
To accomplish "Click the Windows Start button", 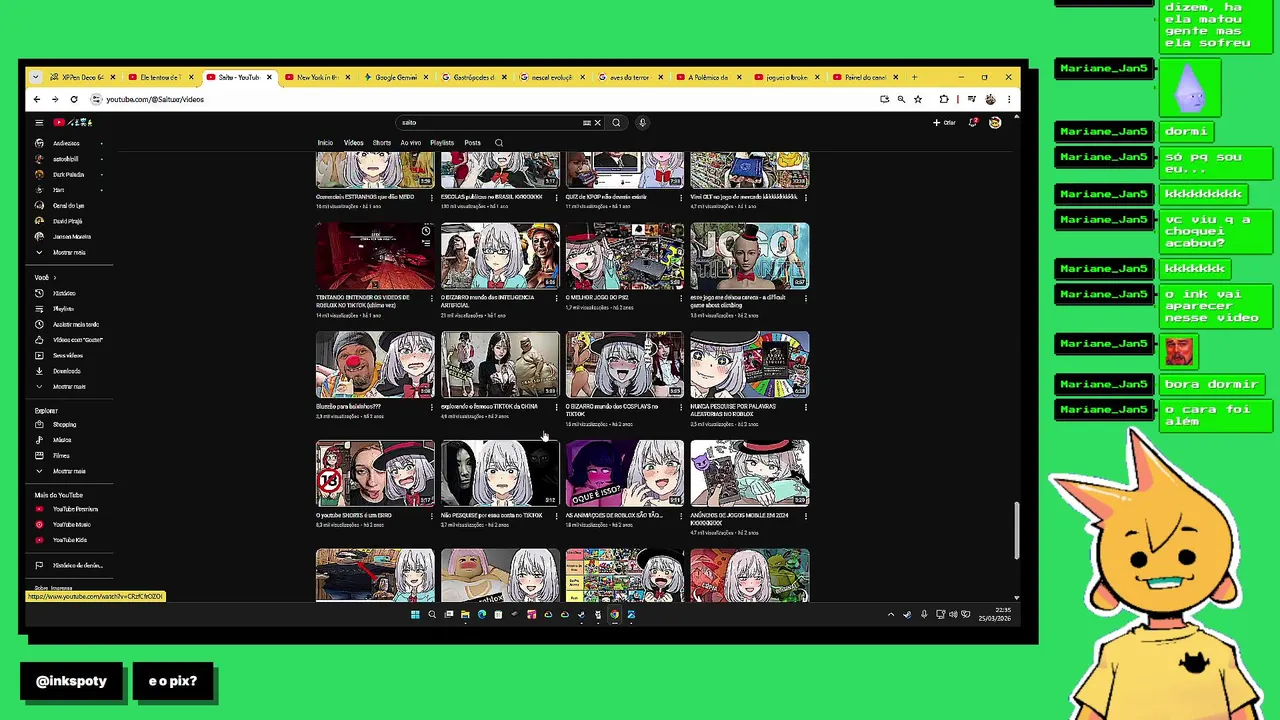I will (x=415, y=615).
